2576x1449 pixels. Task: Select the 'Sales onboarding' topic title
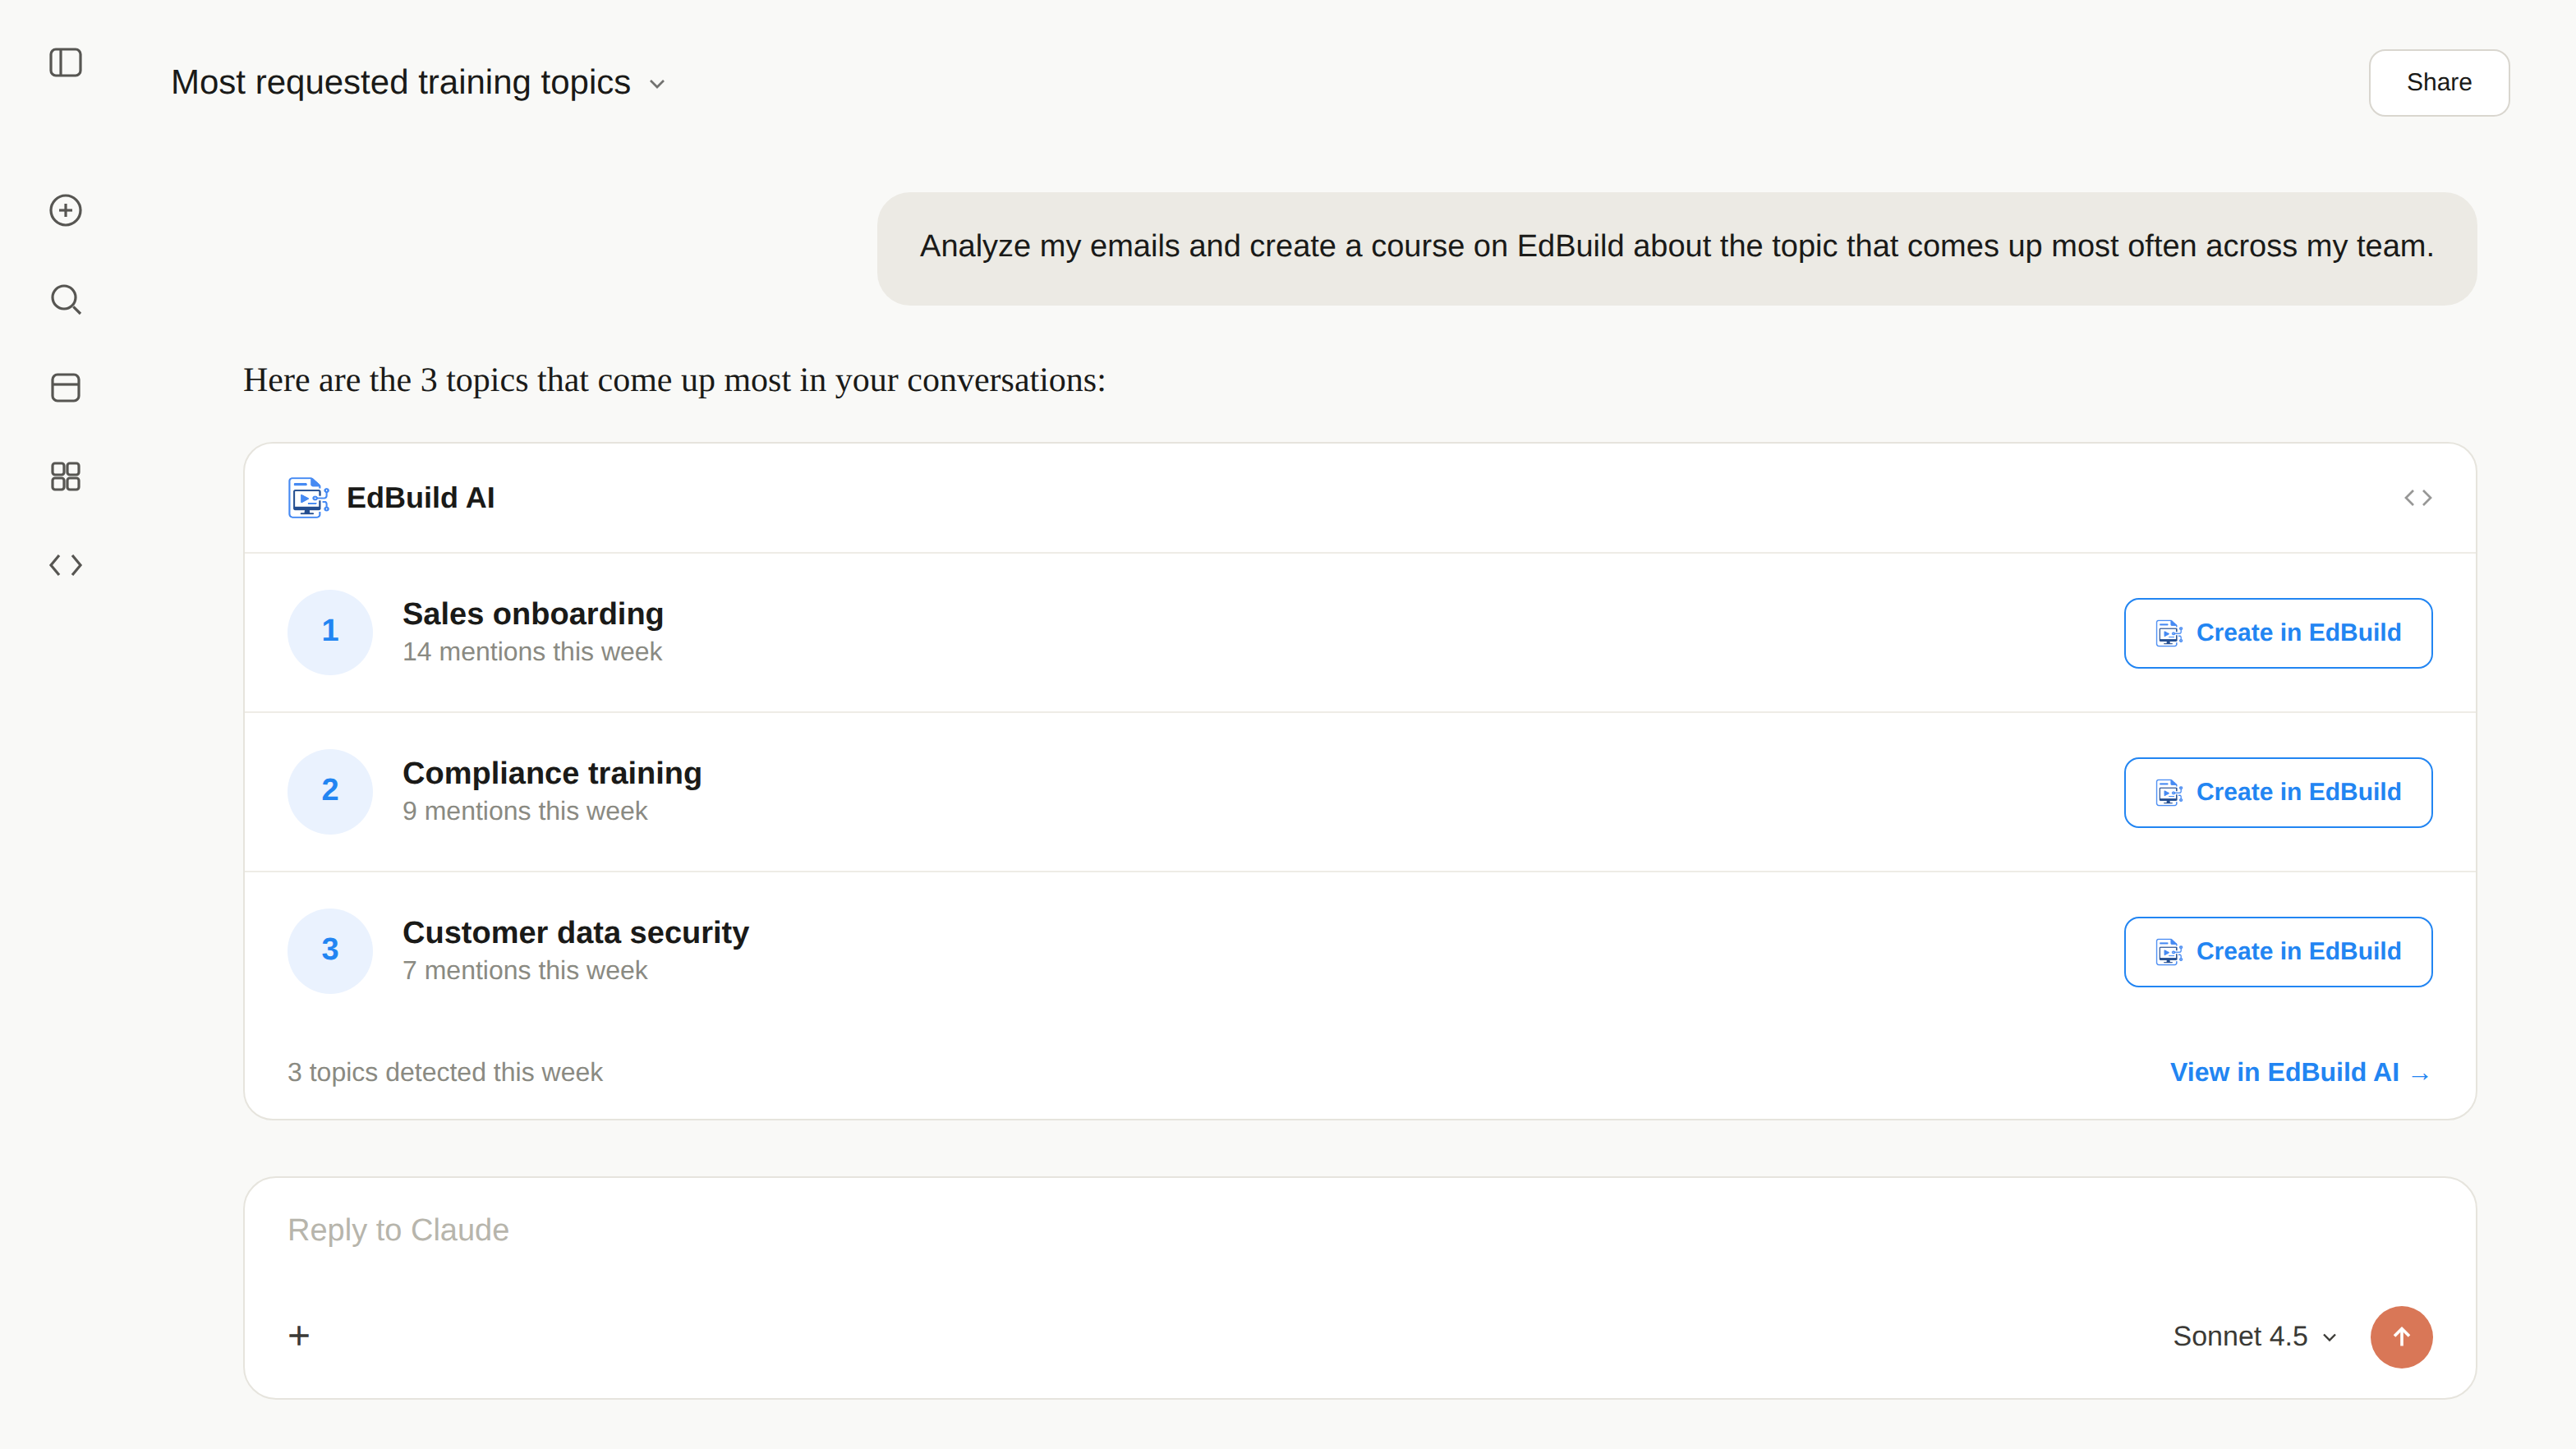tap(533, 614)
